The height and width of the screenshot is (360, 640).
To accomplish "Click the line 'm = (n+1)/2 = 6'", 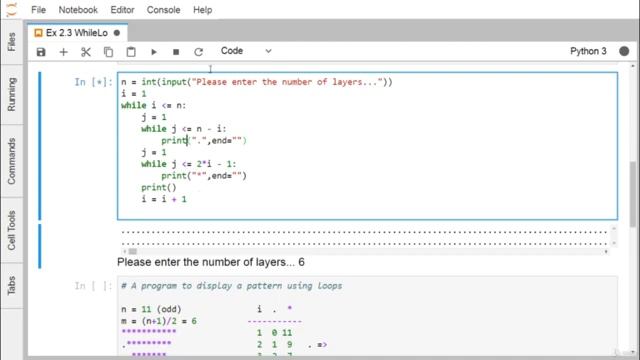I will (x=159, y=321).
